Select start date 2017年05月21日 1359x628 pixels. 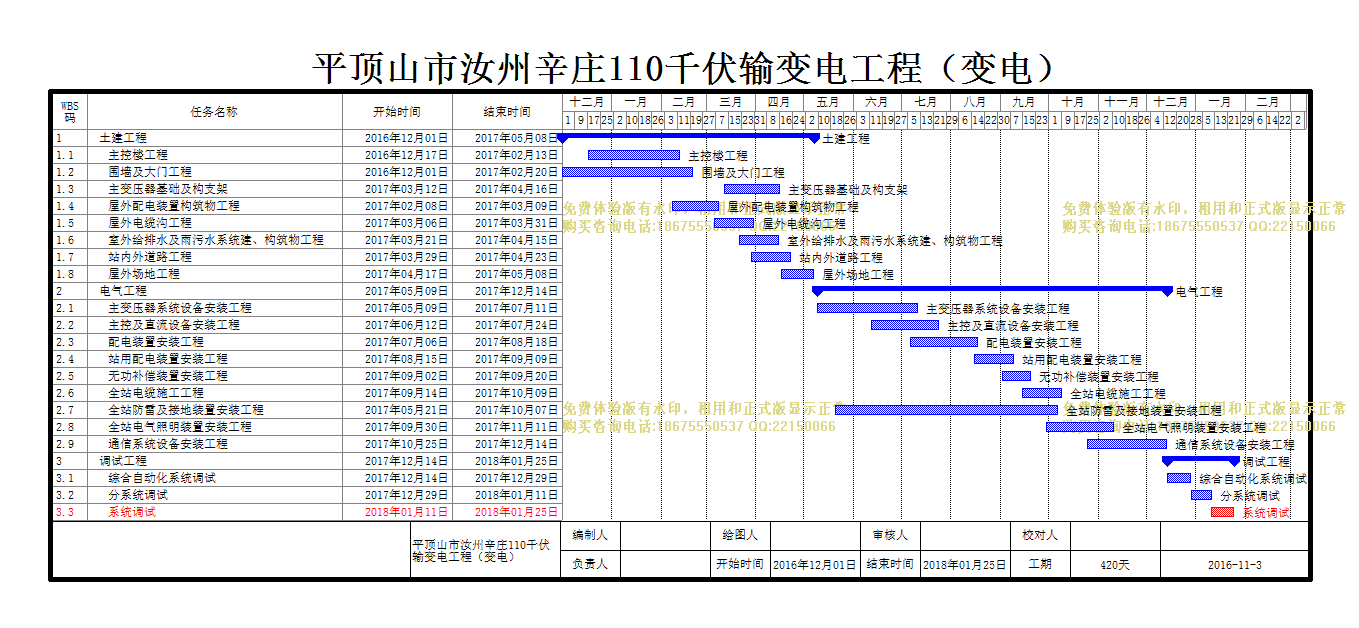[x=406, y=410]
